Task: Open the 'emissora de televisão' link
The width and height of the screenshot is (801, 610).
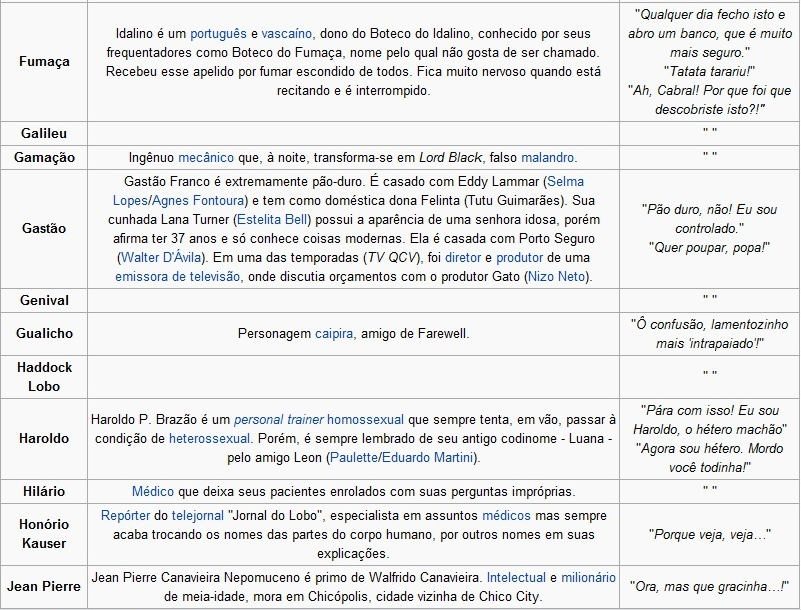Action: coord(177,276)
